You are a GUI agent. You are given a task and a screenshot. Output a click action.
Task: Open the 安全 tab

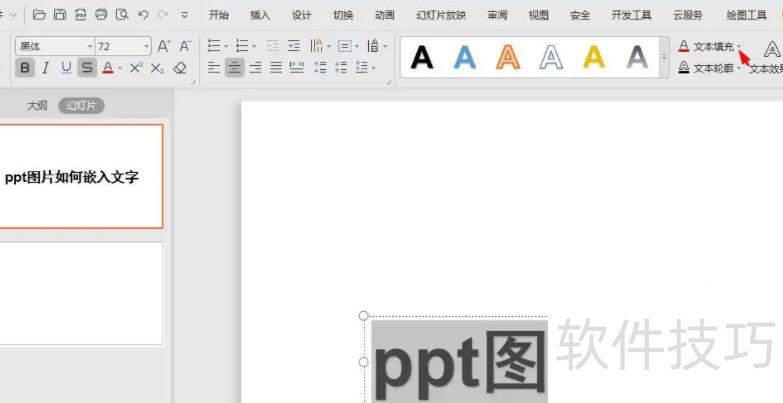click(580, 15)
